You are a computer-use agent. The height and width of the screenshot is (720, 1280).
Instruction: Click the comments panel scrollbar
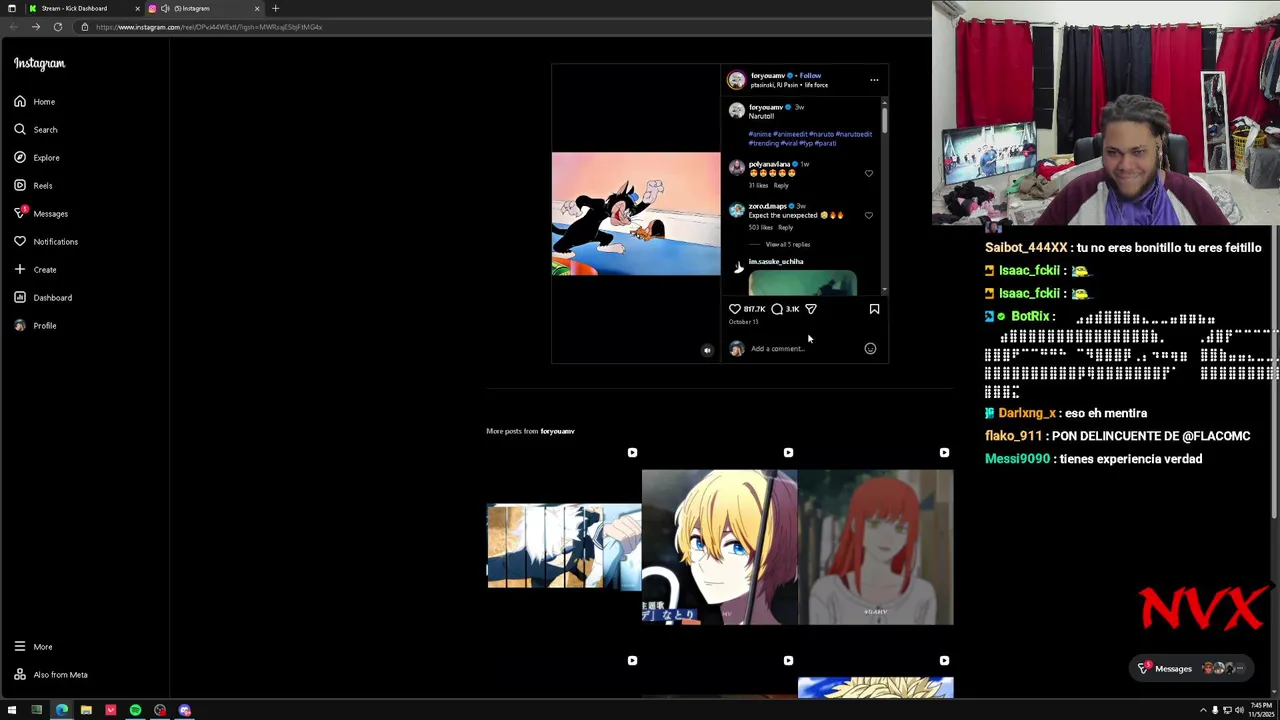tap(884, 120)
